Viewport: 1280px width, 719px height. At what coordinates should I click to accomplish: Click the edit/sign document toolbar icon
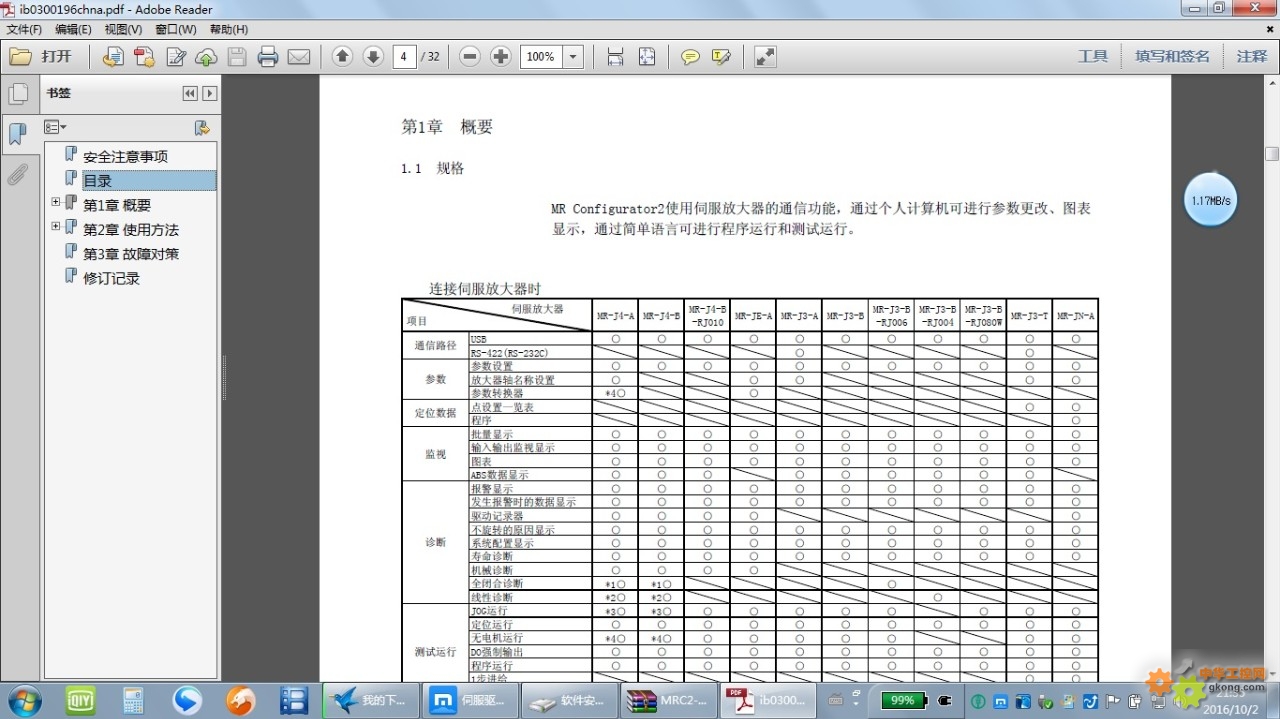176,57
